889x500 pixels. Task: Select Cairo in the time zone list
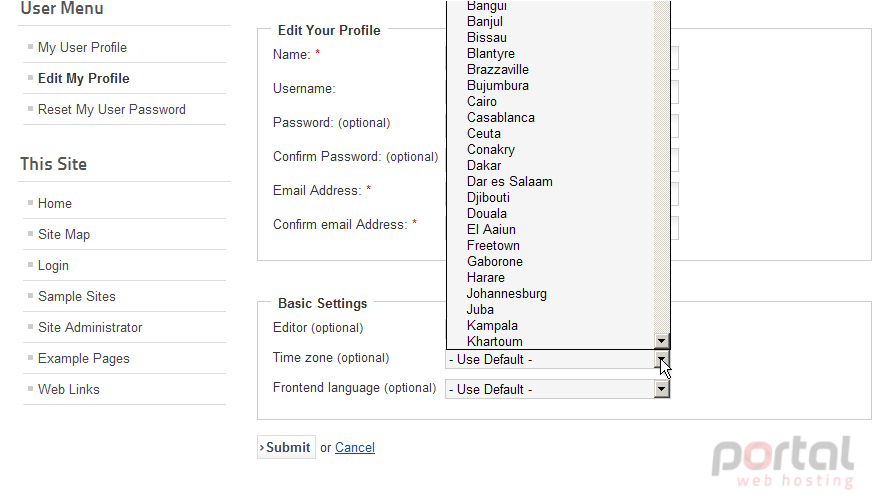(482, 101)
